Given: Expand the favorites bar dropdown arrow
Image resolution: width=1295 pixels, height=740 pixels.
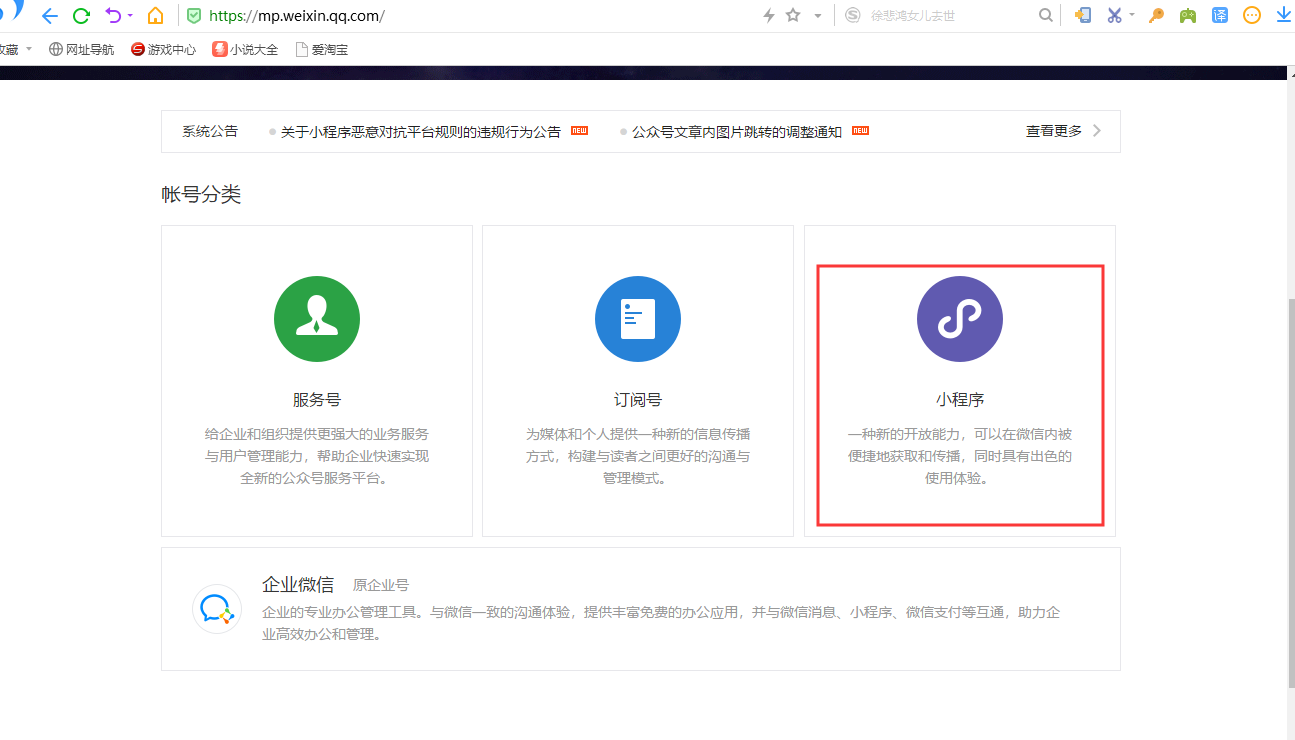Looking at the screenshot, I should (x=29, y=49).
